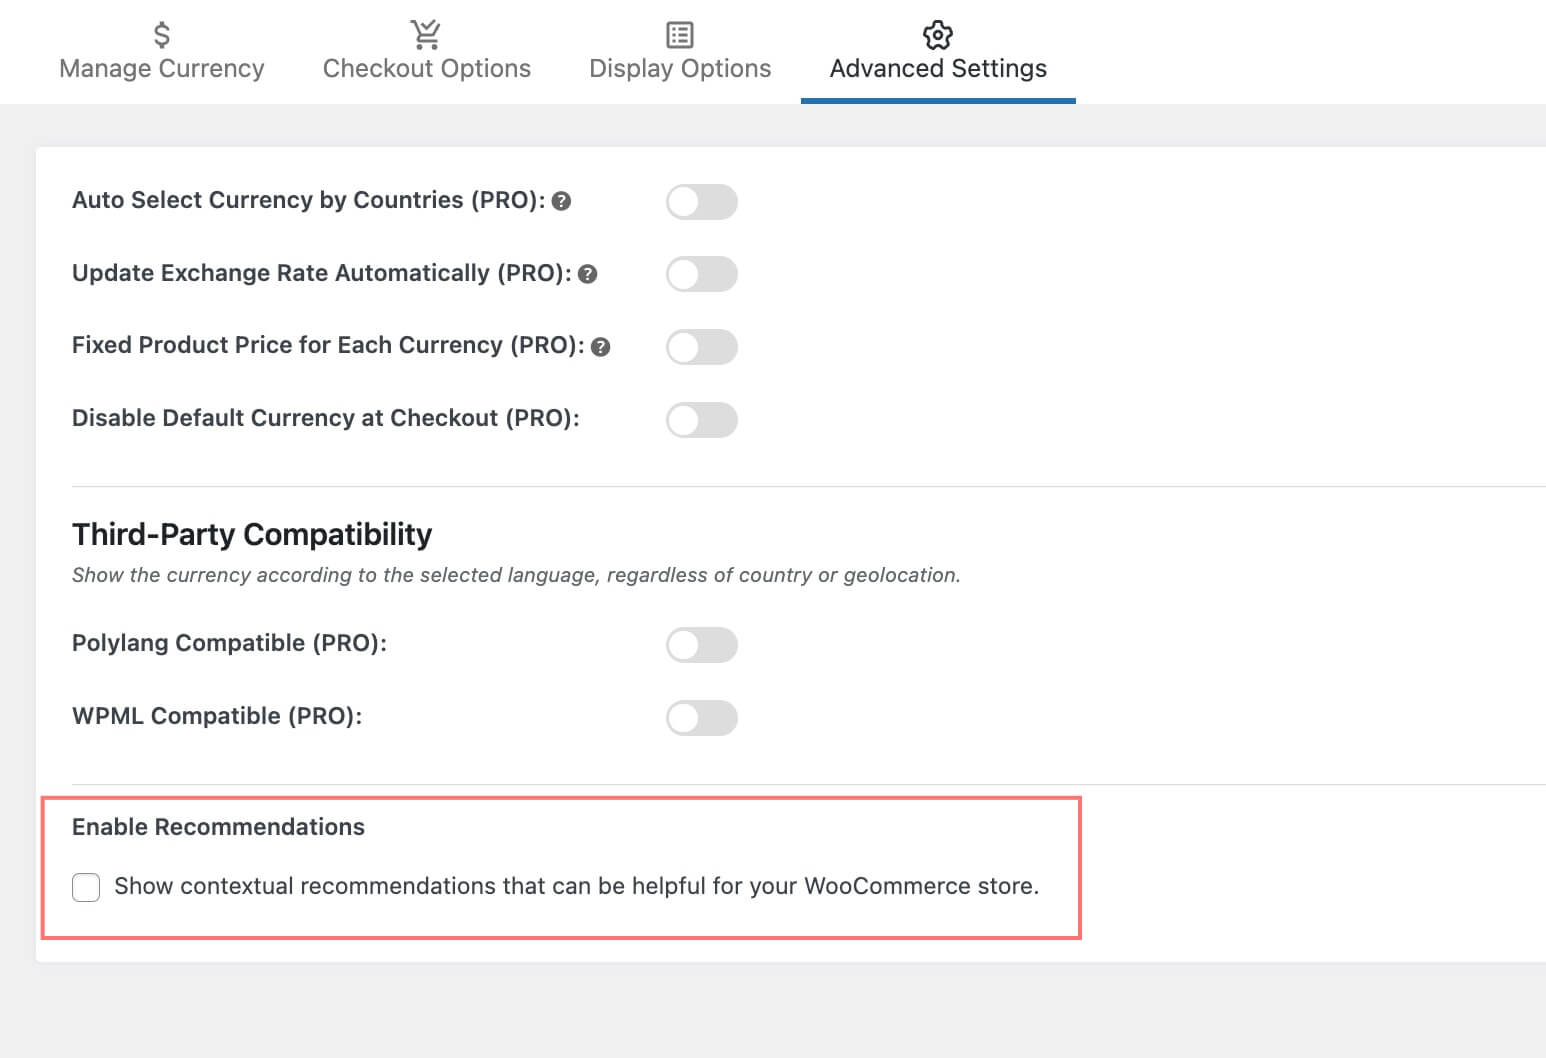Screen dimensions: 1546x1058
Task: Switch to the Manage Currency tab label
Action: pos(162,69)
